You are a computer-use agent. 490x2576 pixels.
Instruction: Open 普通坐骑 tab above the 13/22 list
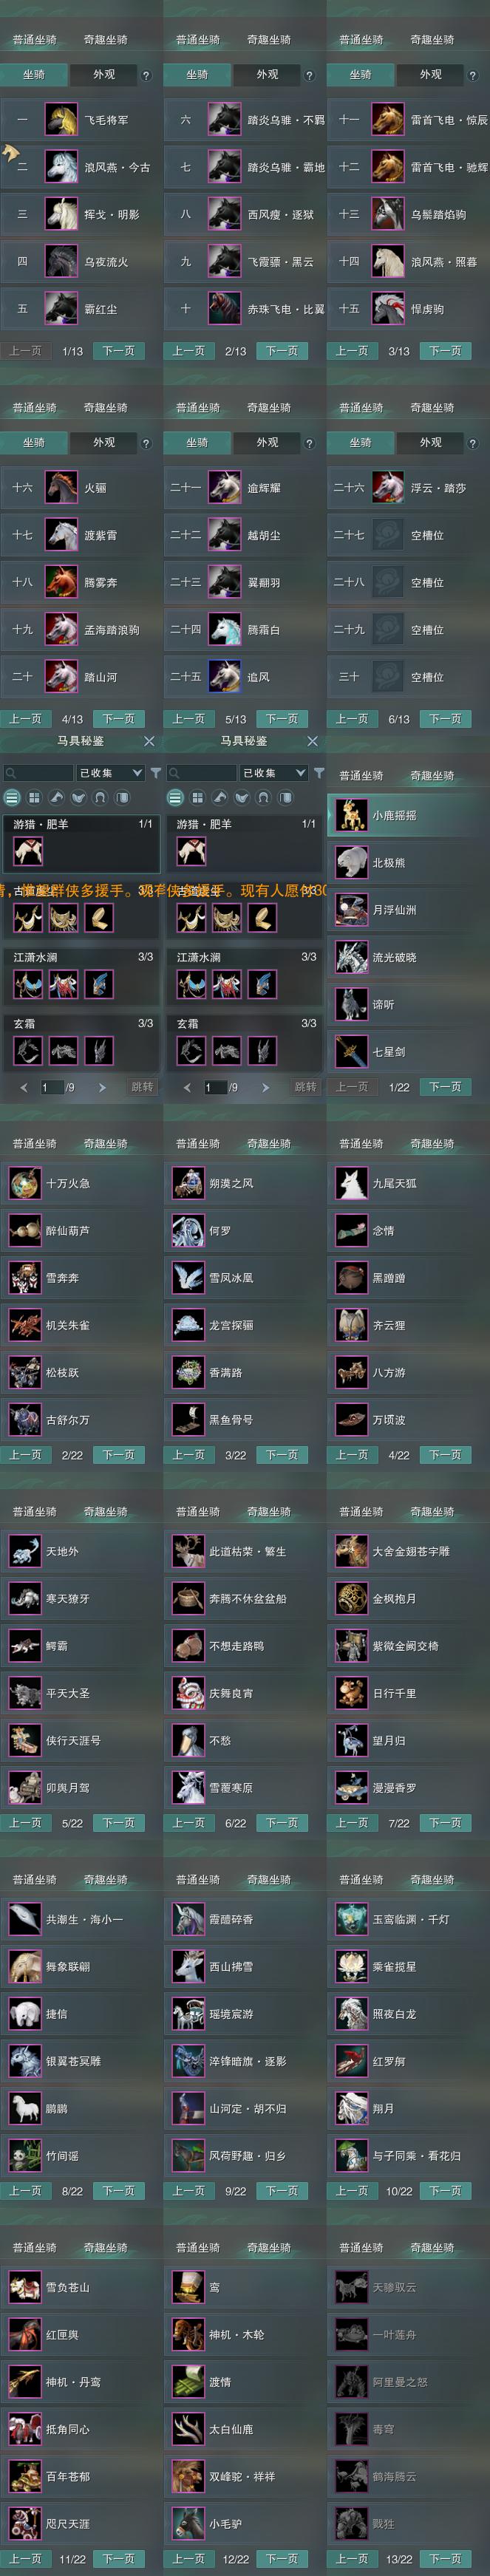pyautogui.click(x=361, y=2247)
